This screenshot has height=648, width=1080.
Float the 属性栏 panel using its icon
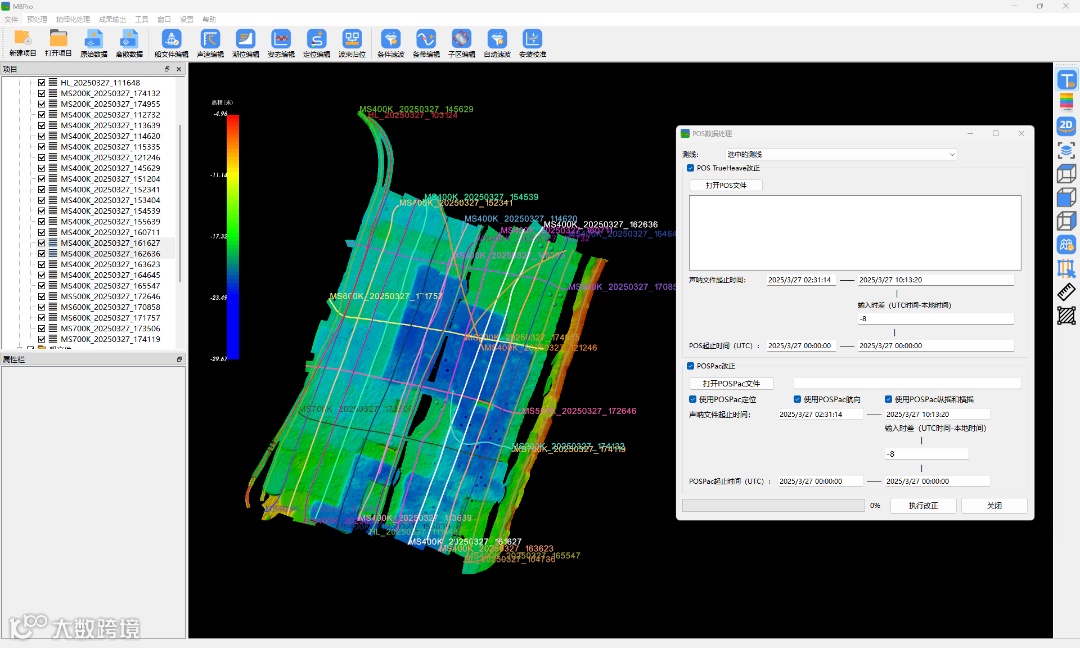(179, 359)
